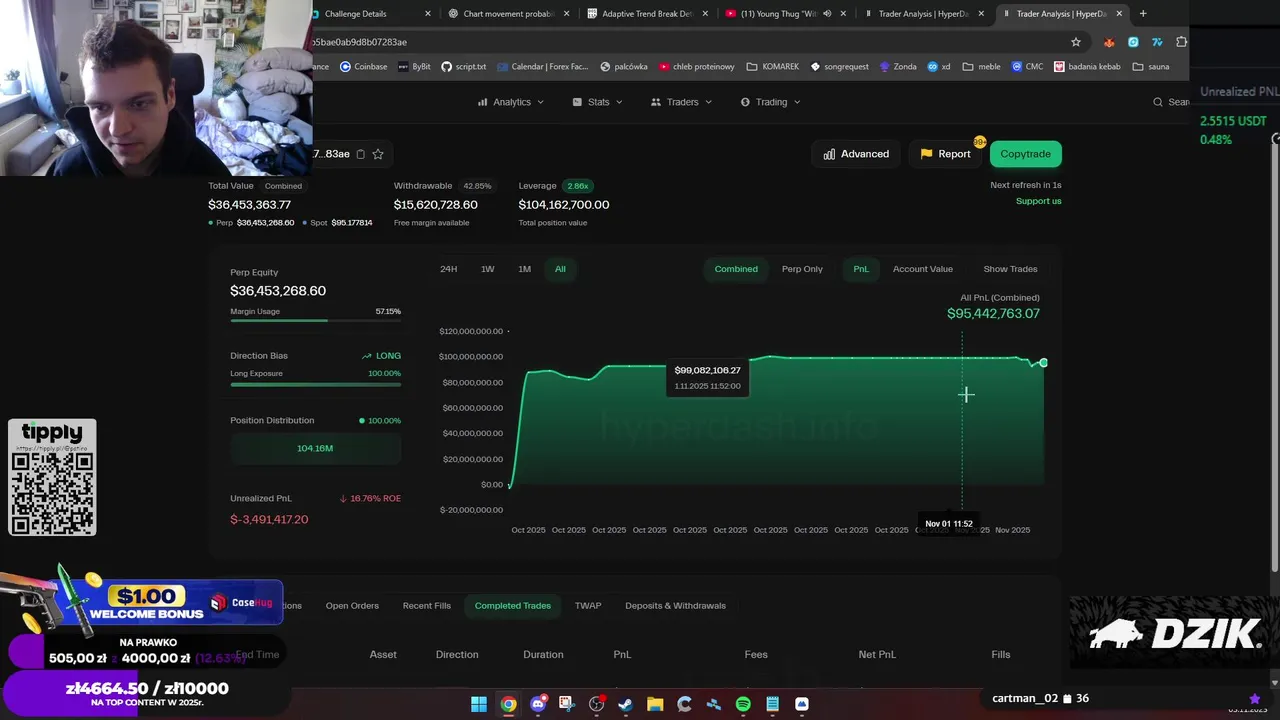Select the 1M chart range
1280x720 pixels.
[x=524, y=269]
